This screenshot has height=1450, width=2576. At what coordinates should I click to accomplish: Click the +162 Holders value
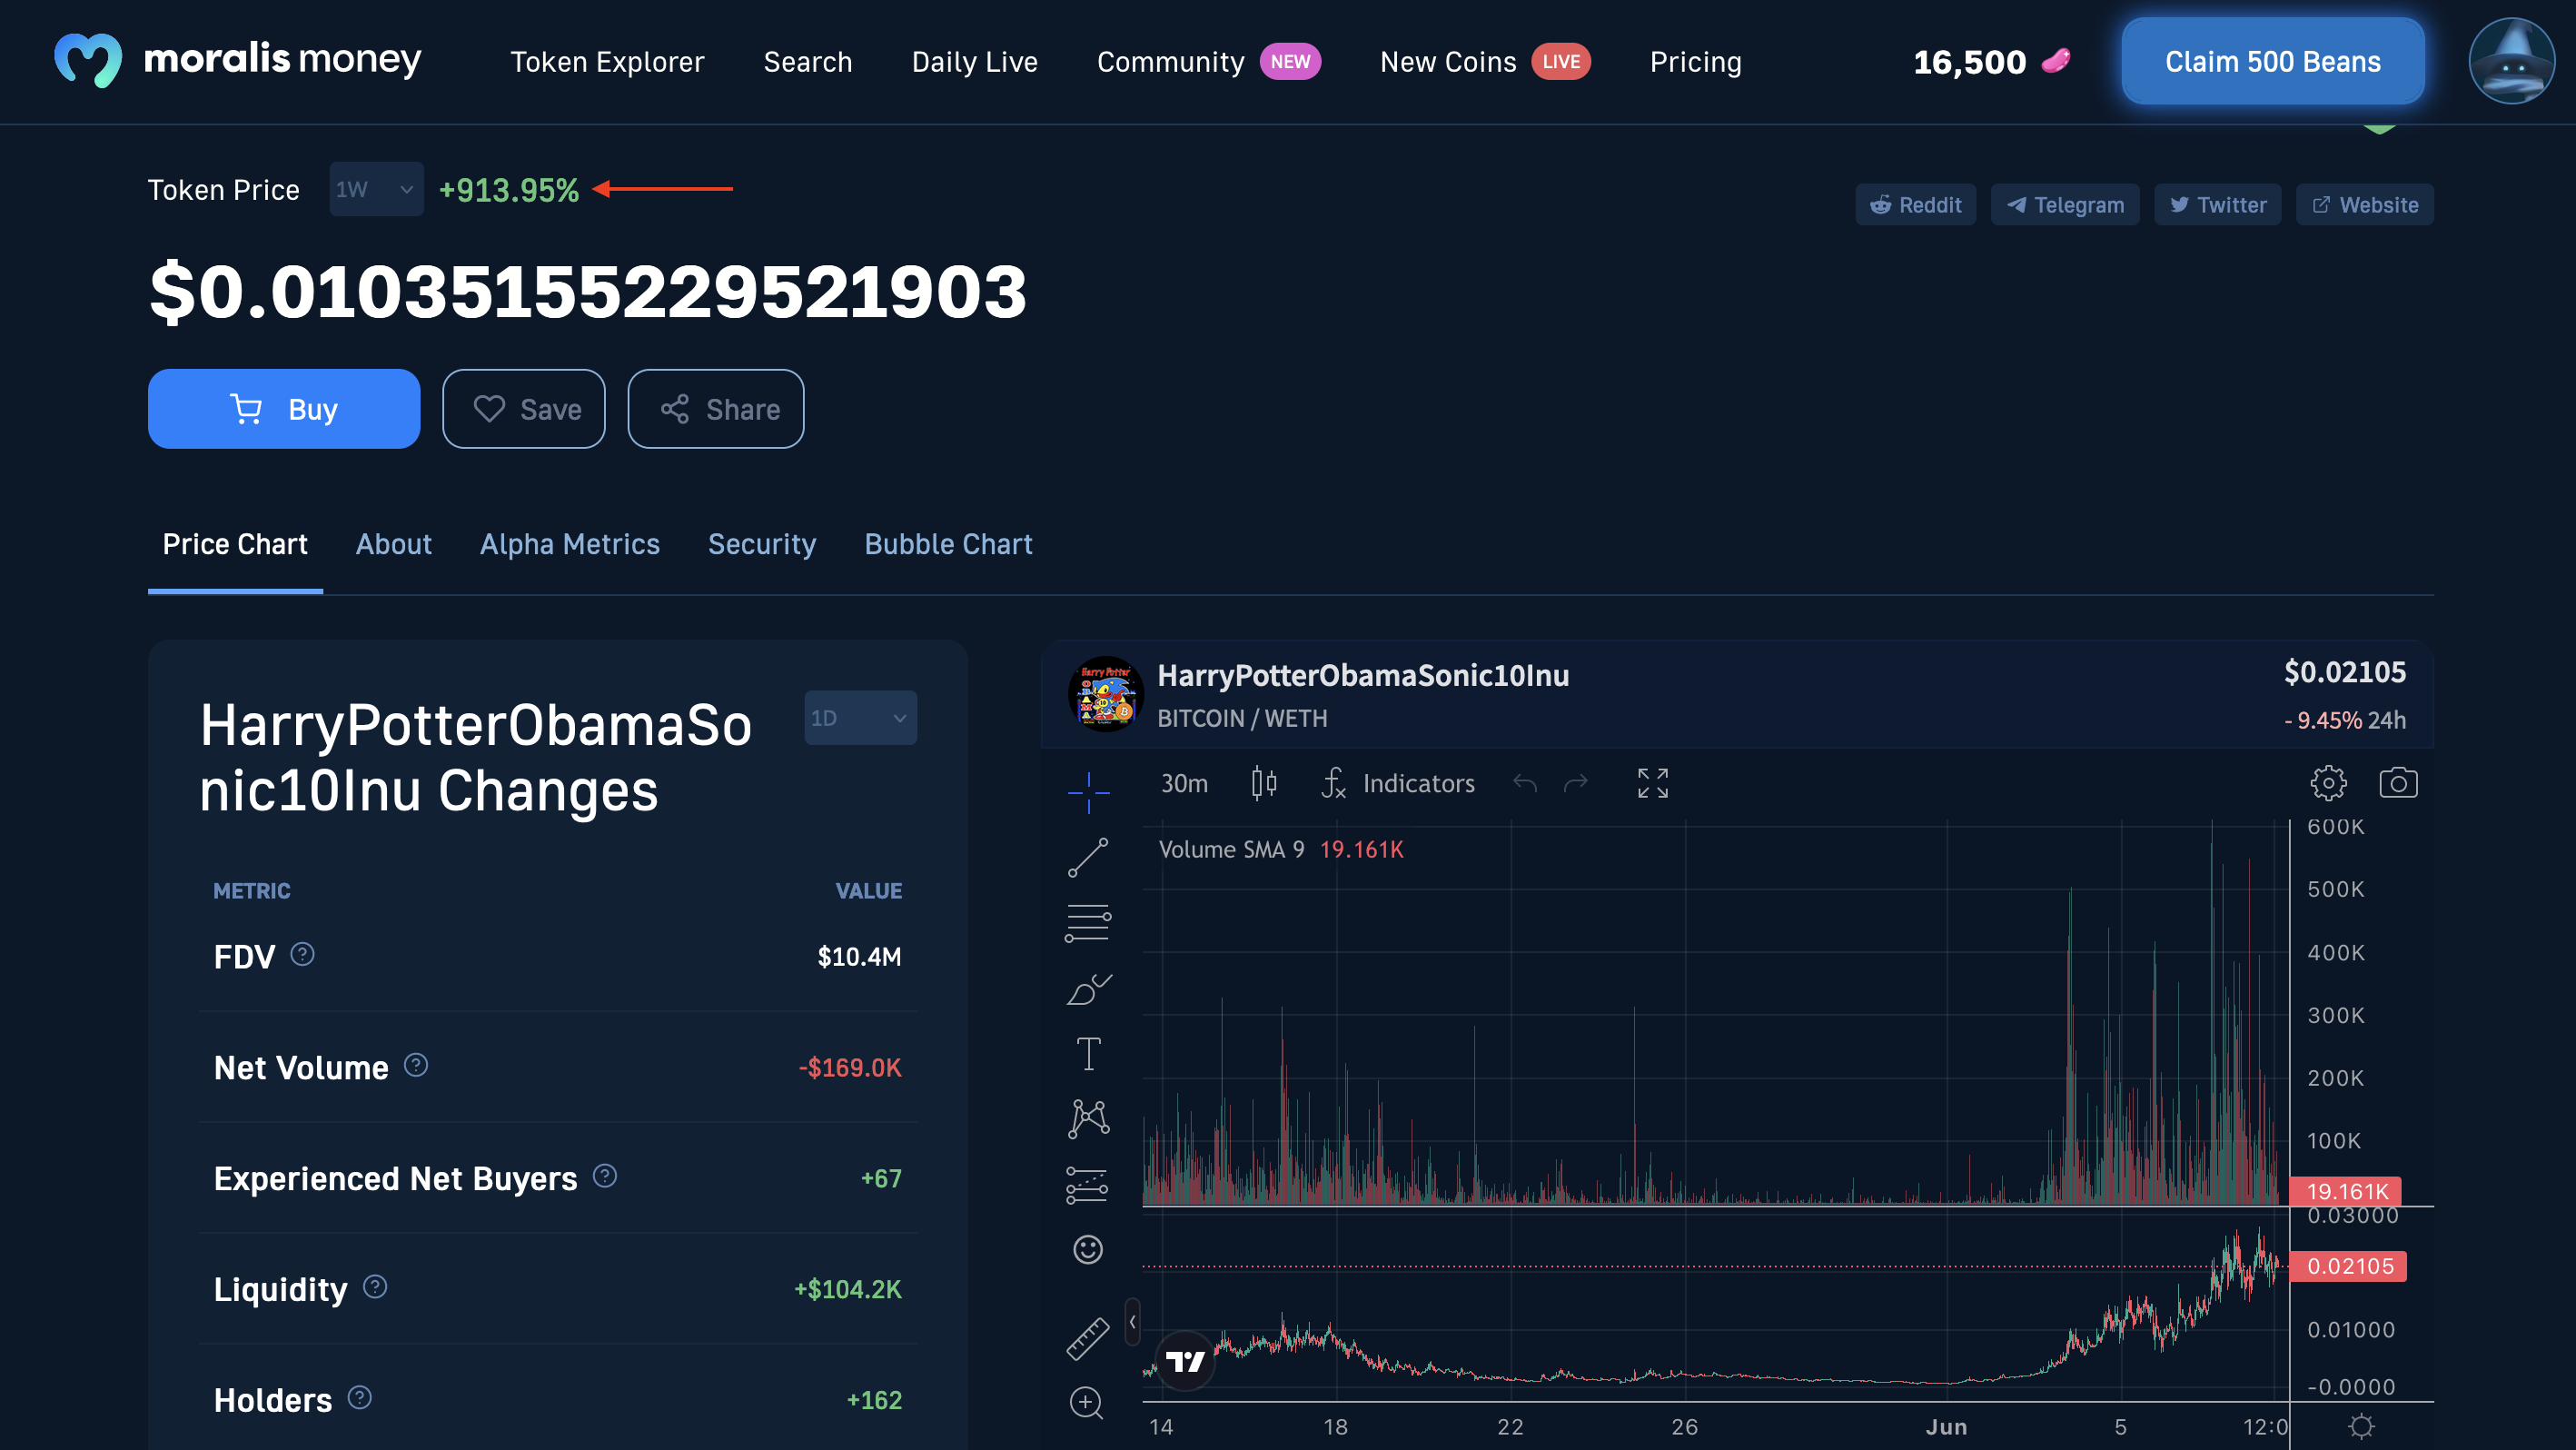pyautogui.click(x=874, y=1400)
